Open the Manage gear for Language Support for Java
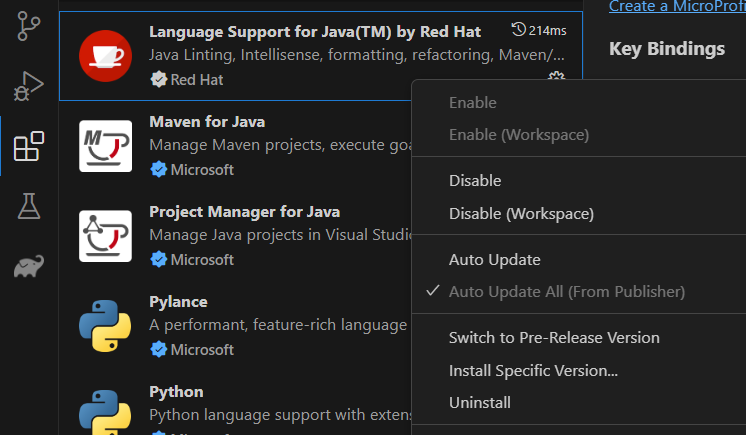This screenshot has height=435, width=746. coord(557,77)
